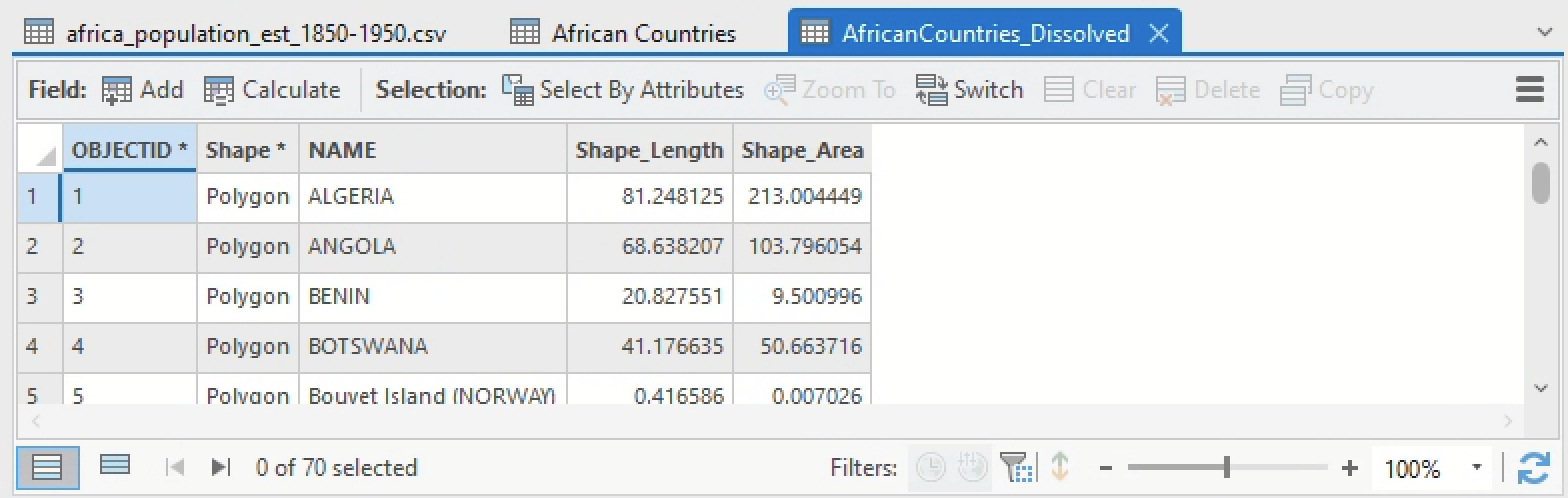Screen dimensions: 1568x498
Task: Zoom in with the plus icon
Action: 1350,467
